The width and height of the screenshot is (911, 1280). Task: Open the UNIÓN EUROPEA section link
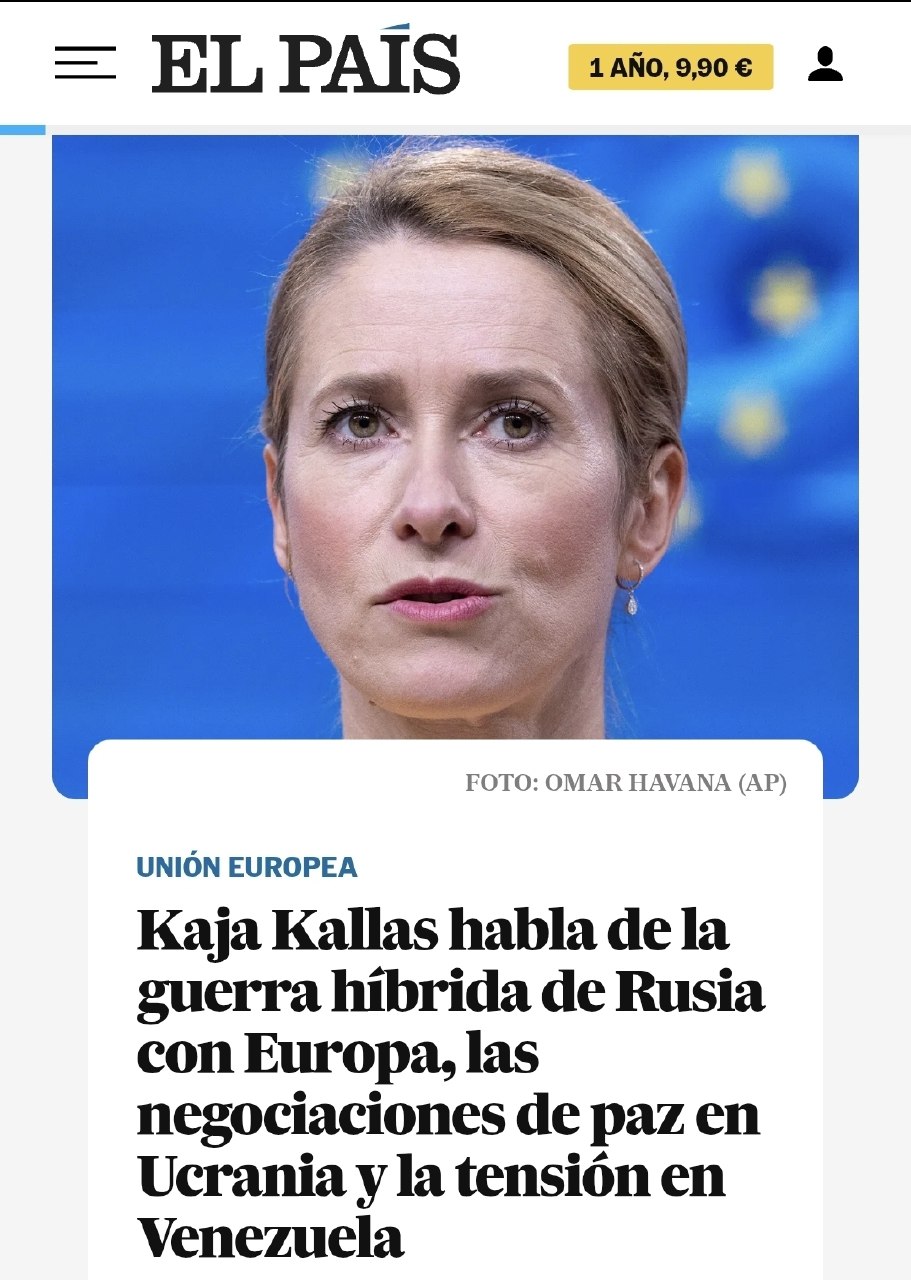247,867
